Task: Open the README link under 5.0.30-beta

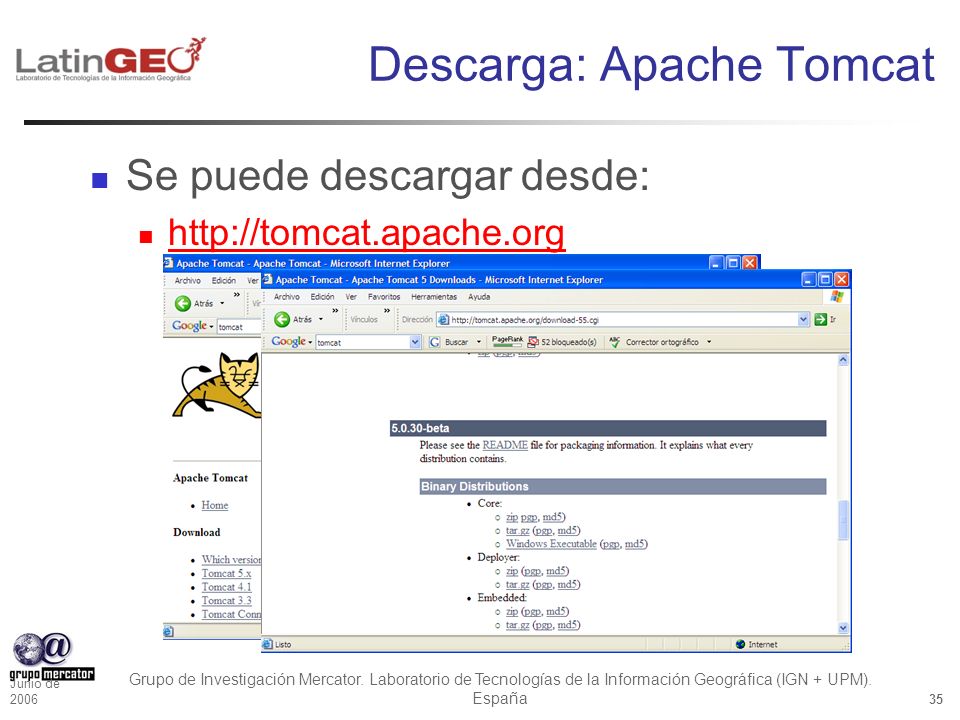Action: tap(505, 445)
